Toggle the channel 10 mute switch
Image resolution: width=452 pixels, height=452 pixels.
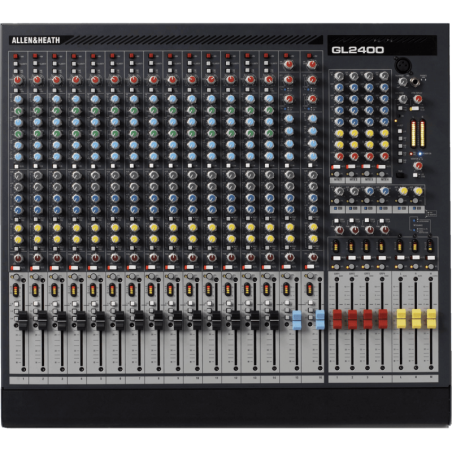pyautogui.click(x=189, y=268)
